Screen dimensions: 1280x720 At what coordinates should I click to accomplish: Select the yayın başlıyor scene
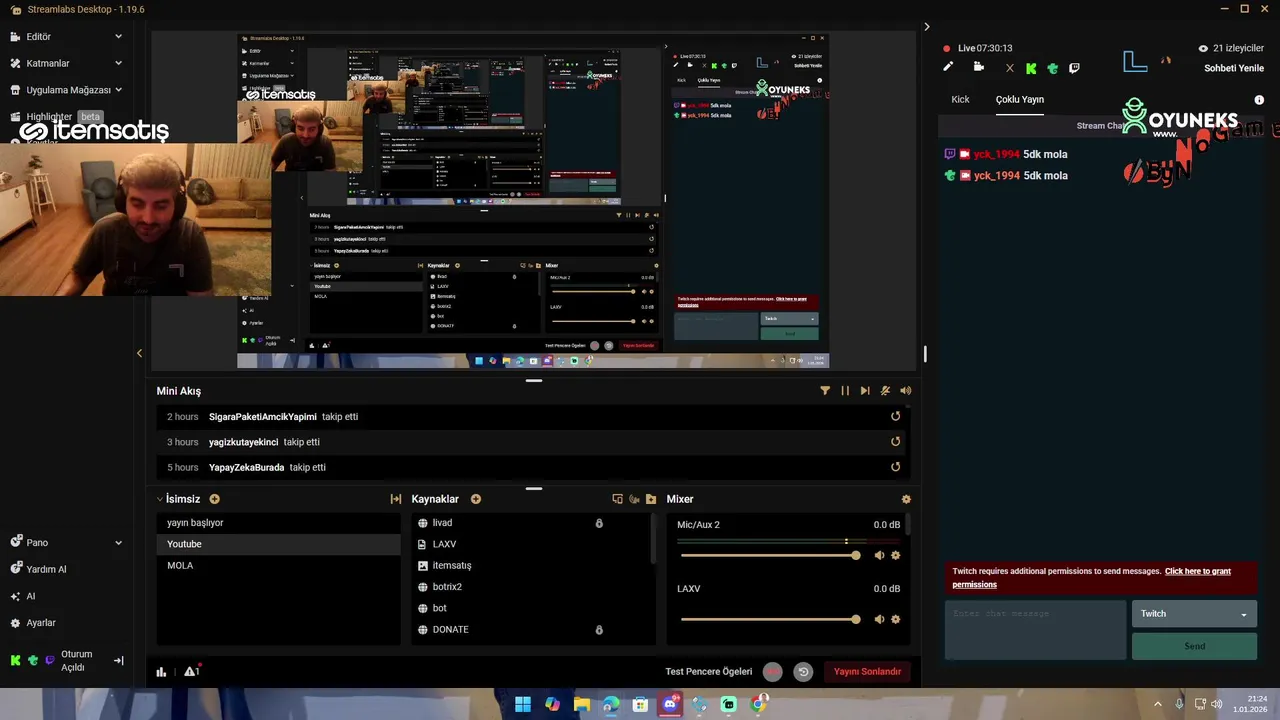279,523
